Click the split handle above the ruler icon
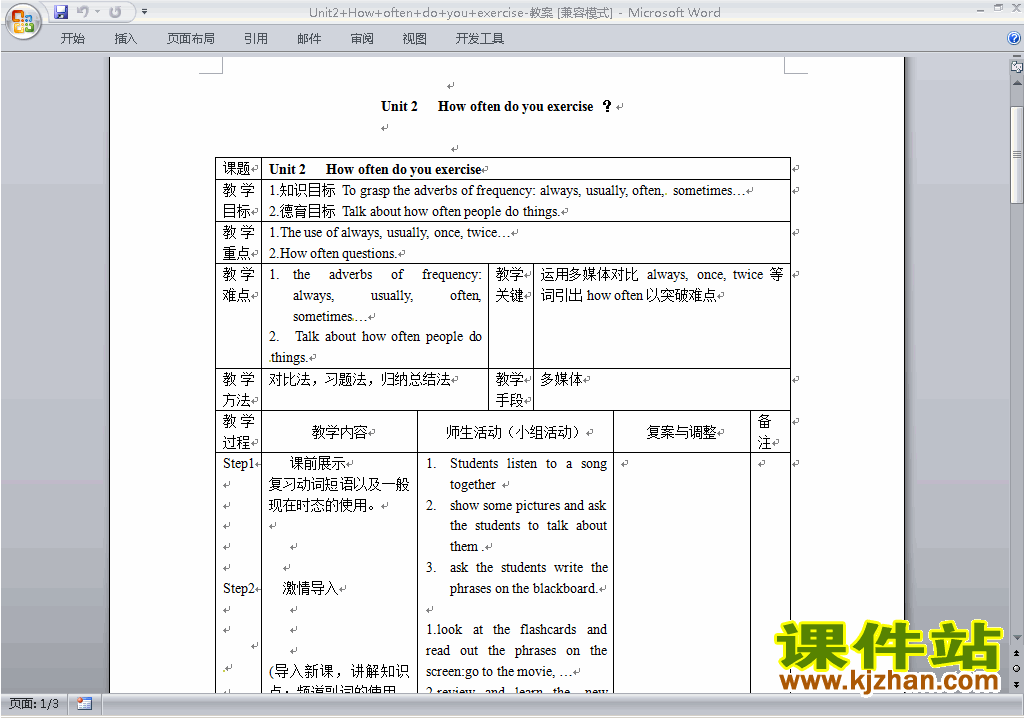This screenshot has height=718, width=1024. [x=1017, y=57]
